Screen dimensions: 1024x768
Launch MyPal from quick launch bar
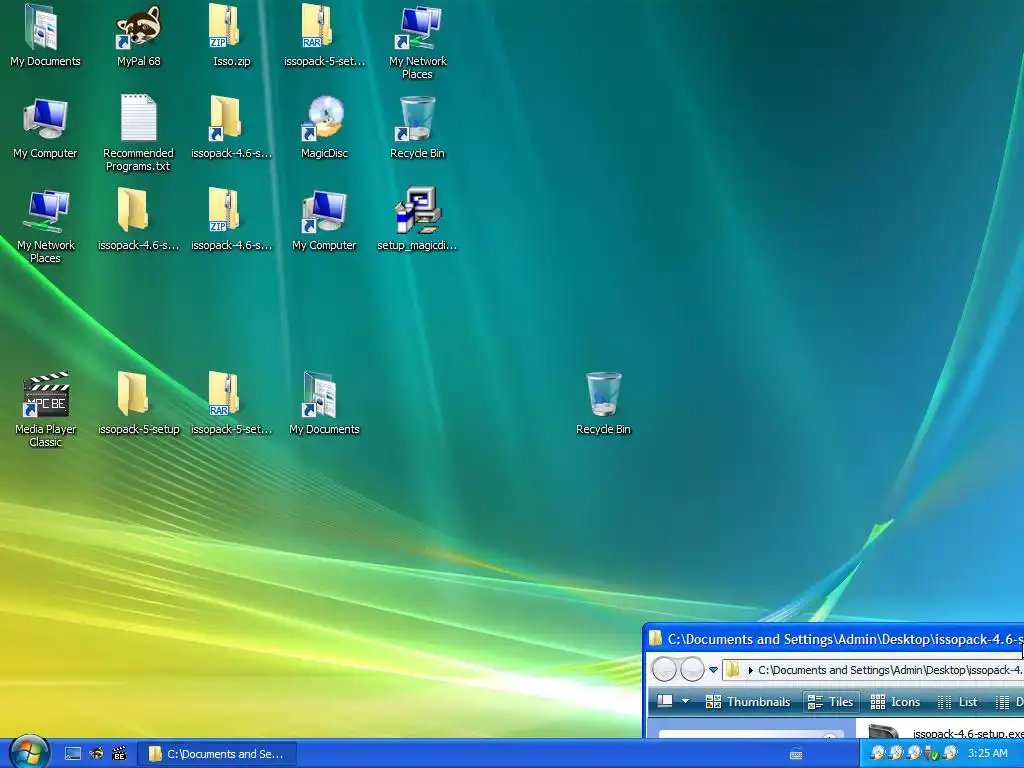pyautogui.click(x=96, y=754)
